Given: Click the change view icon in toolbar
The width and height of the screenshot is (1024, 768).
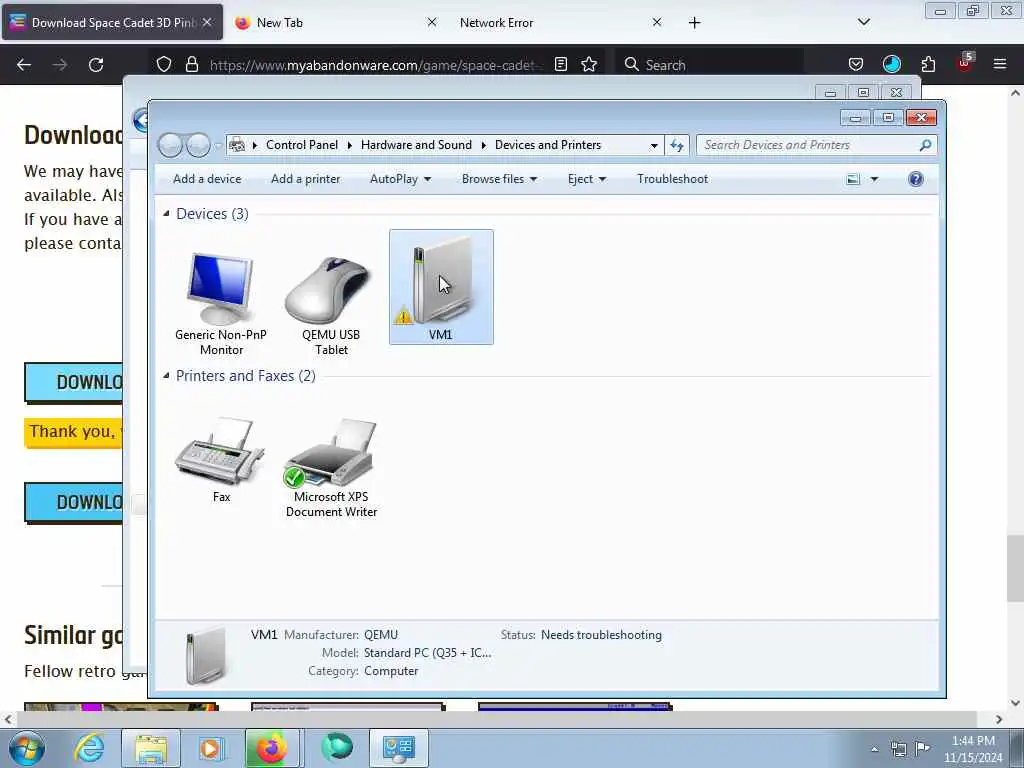Looking at the screenshot, I should pos(853,179).
